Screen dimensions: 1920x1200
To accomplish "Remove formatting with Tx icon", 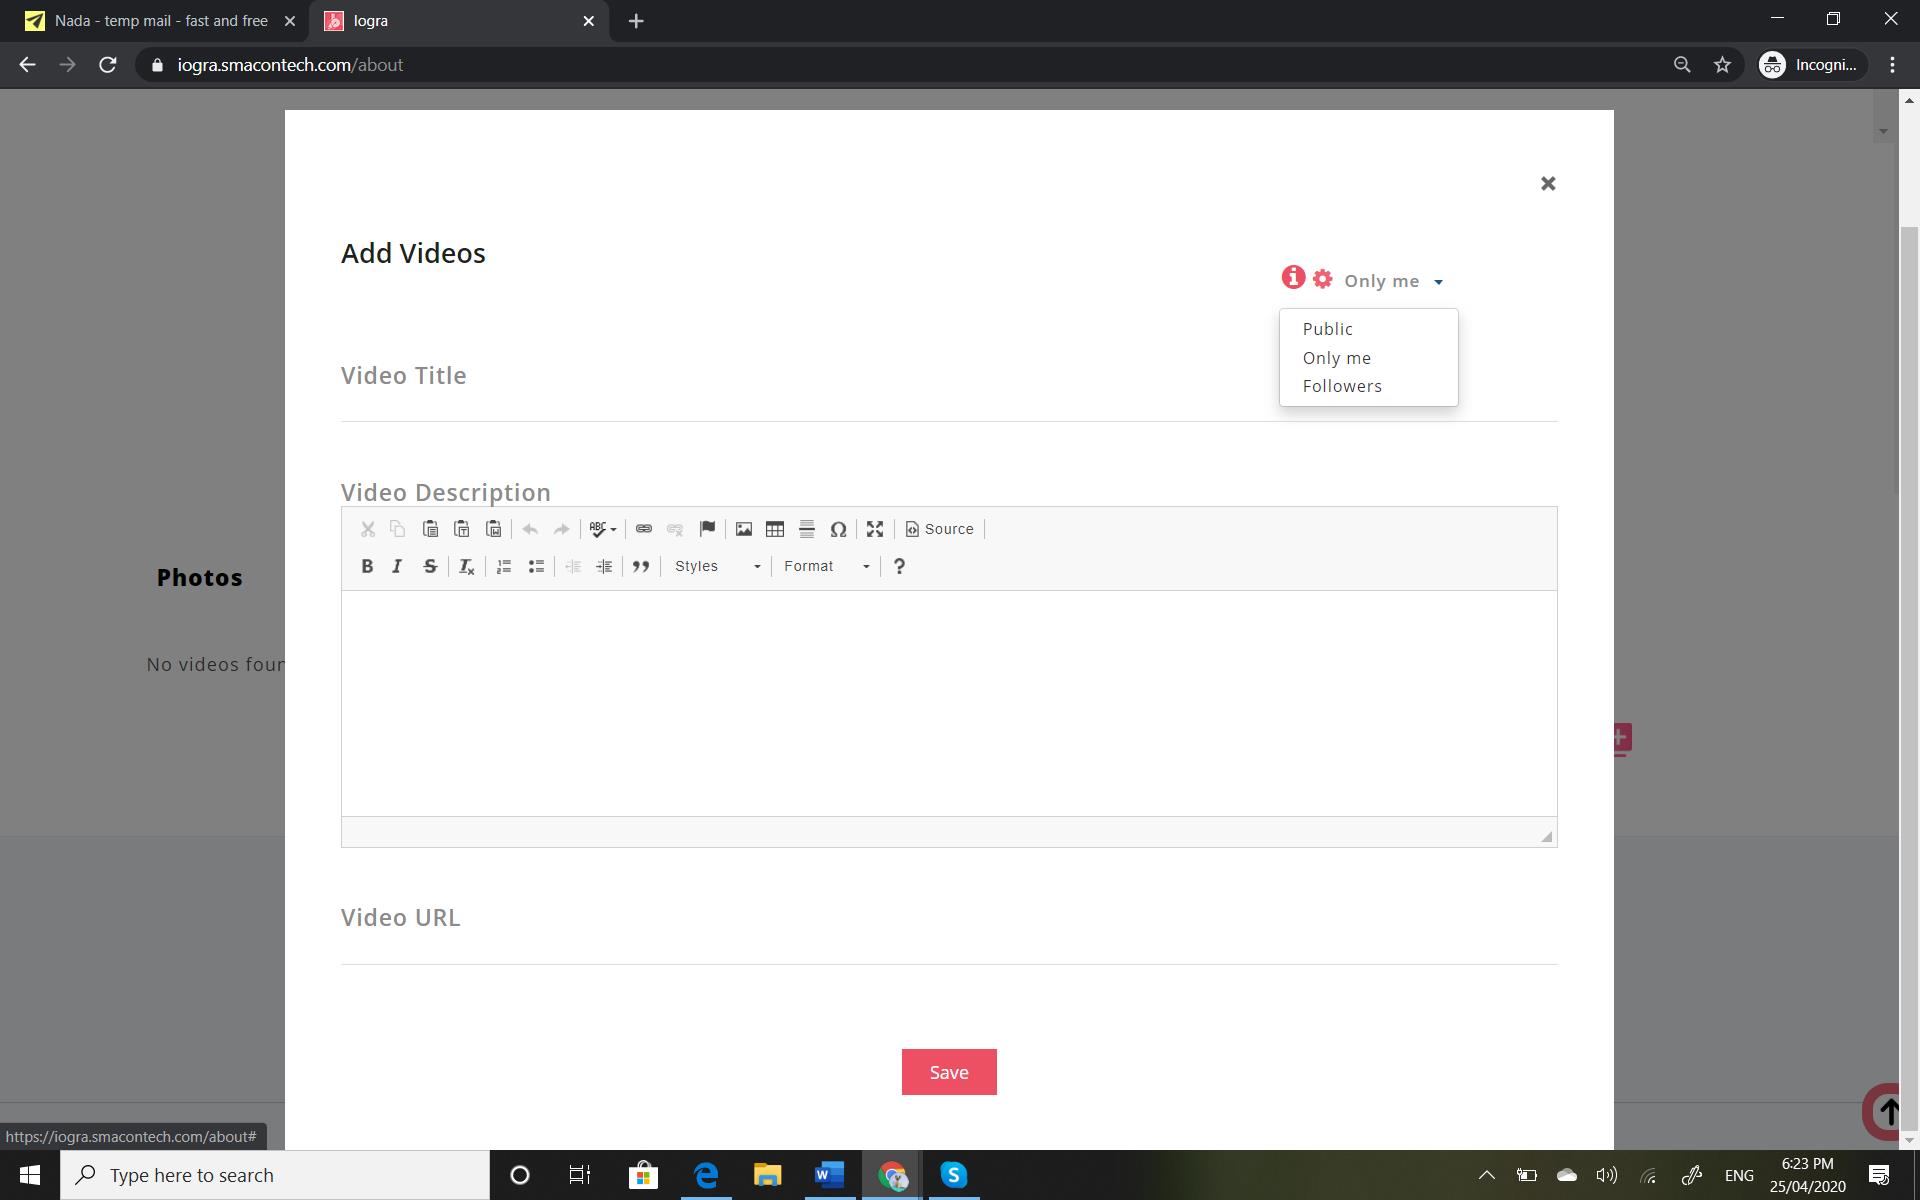I will pos(466,566).
